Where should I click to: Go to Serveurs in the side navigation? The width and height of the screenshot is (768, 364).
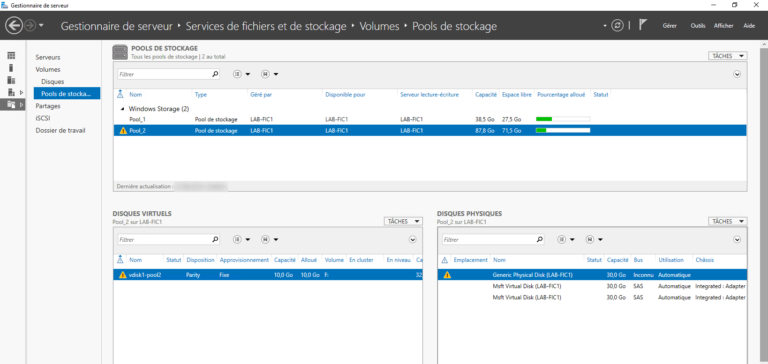48,57
